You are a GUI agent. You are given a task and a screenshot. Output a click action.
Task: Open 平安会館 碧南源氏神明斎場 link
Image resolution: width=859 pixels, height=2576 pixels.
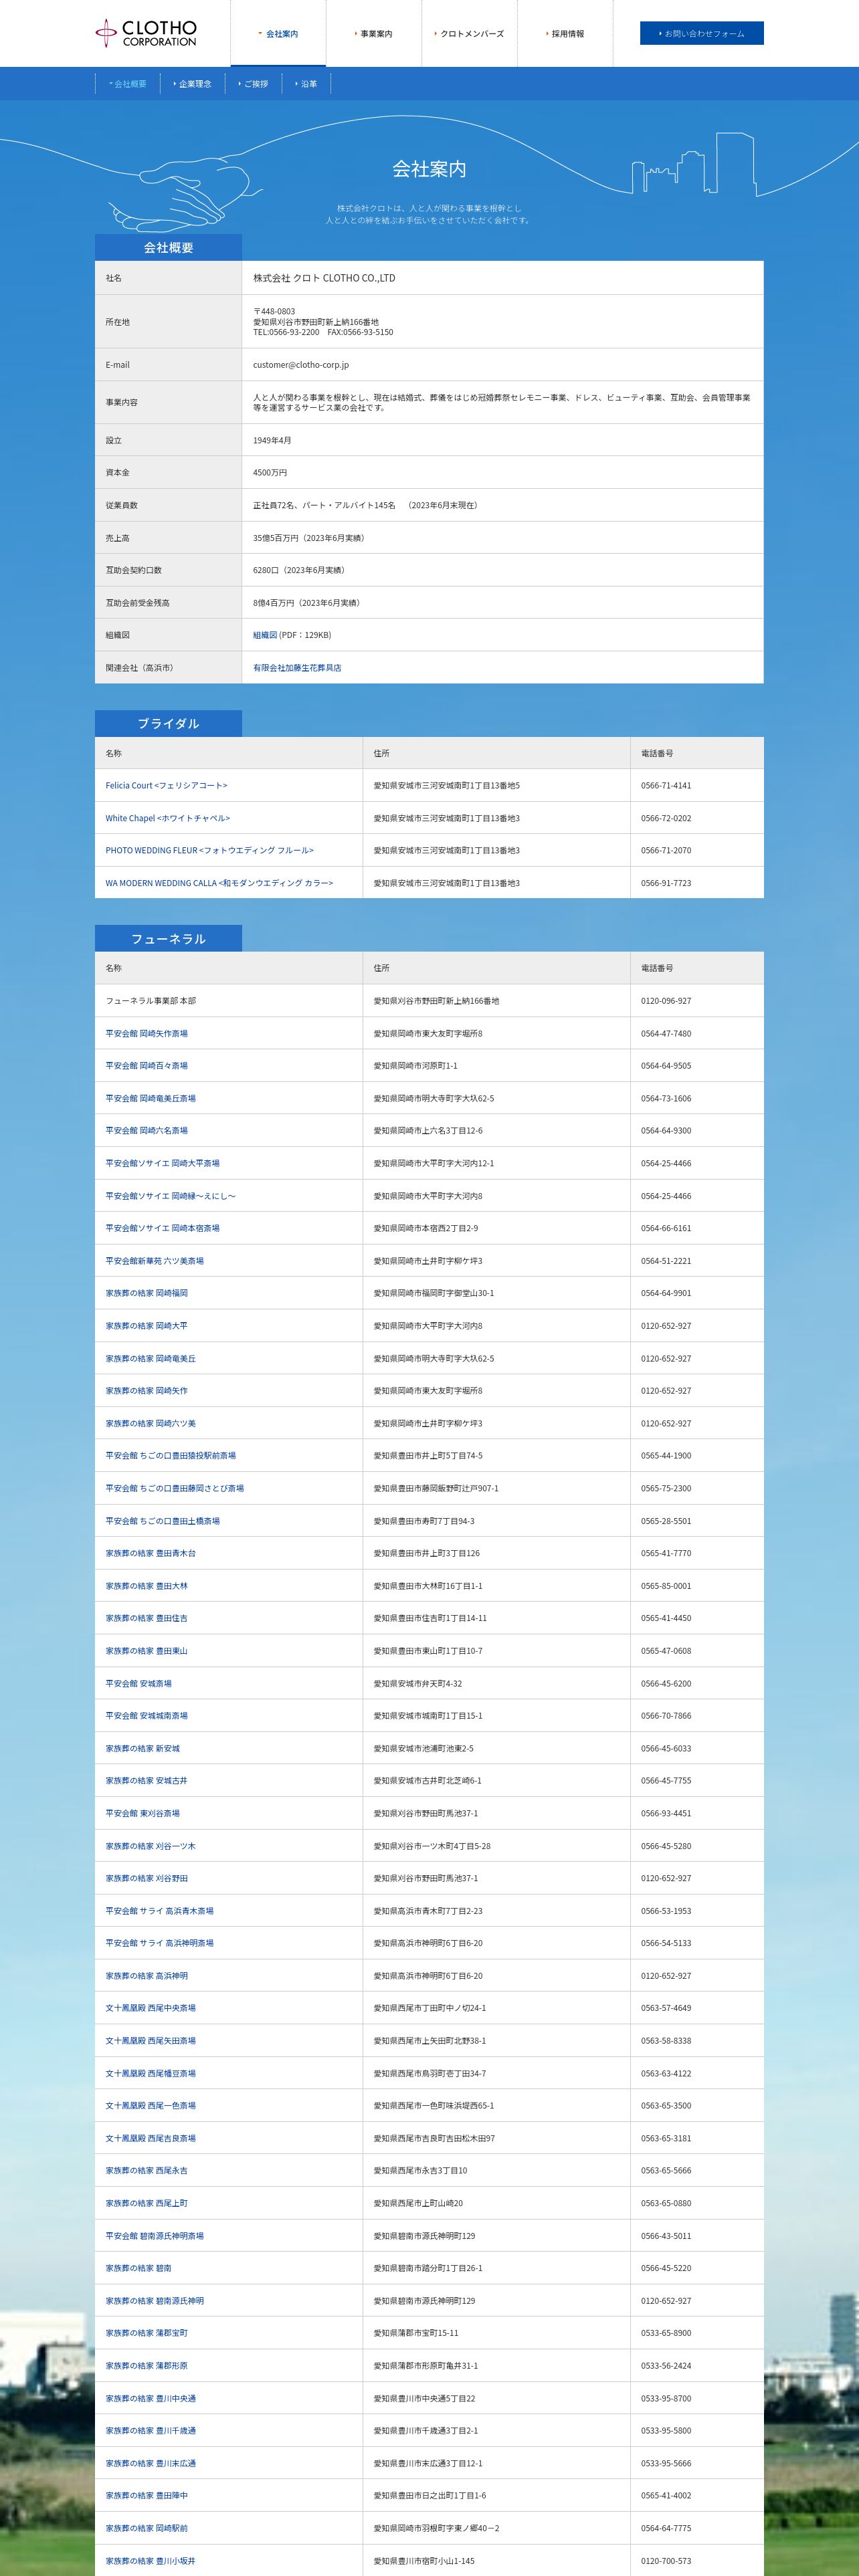coord(155,2236)
